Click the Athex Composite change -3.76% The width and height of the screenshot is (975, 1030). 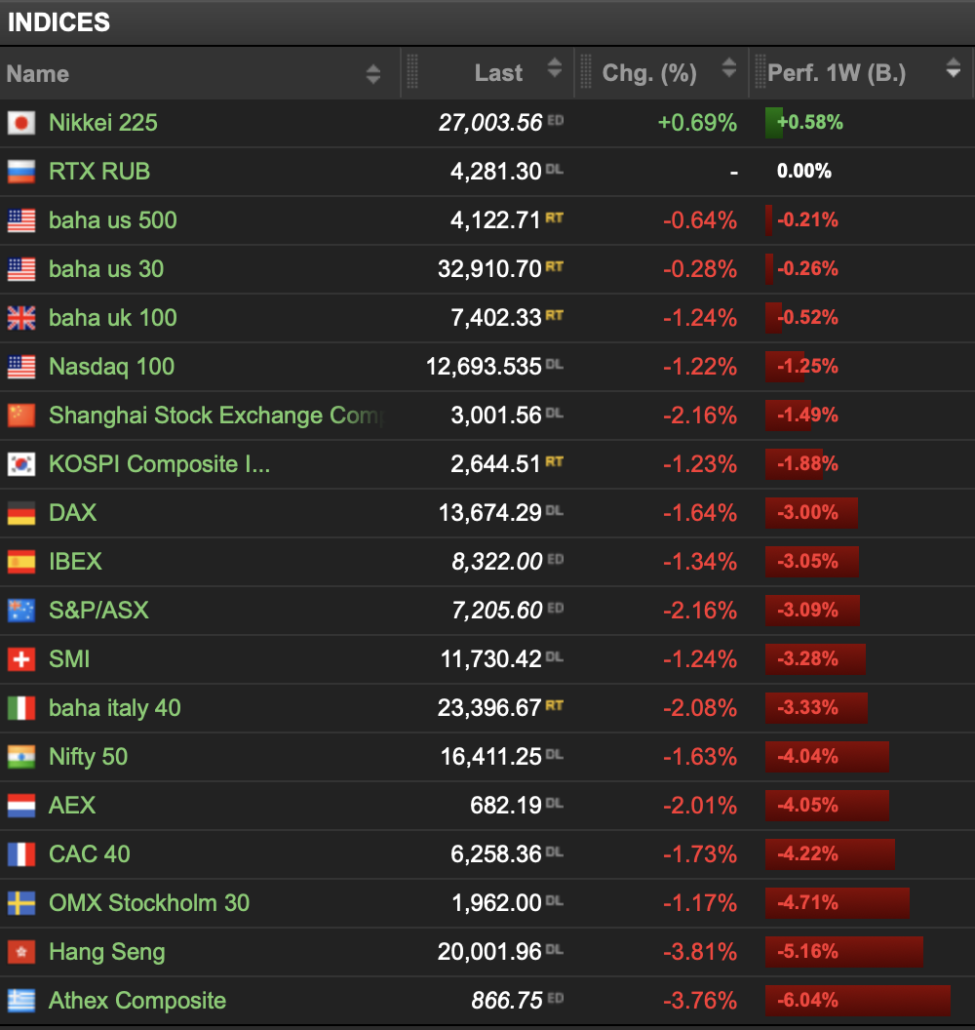click(700, 1000)
